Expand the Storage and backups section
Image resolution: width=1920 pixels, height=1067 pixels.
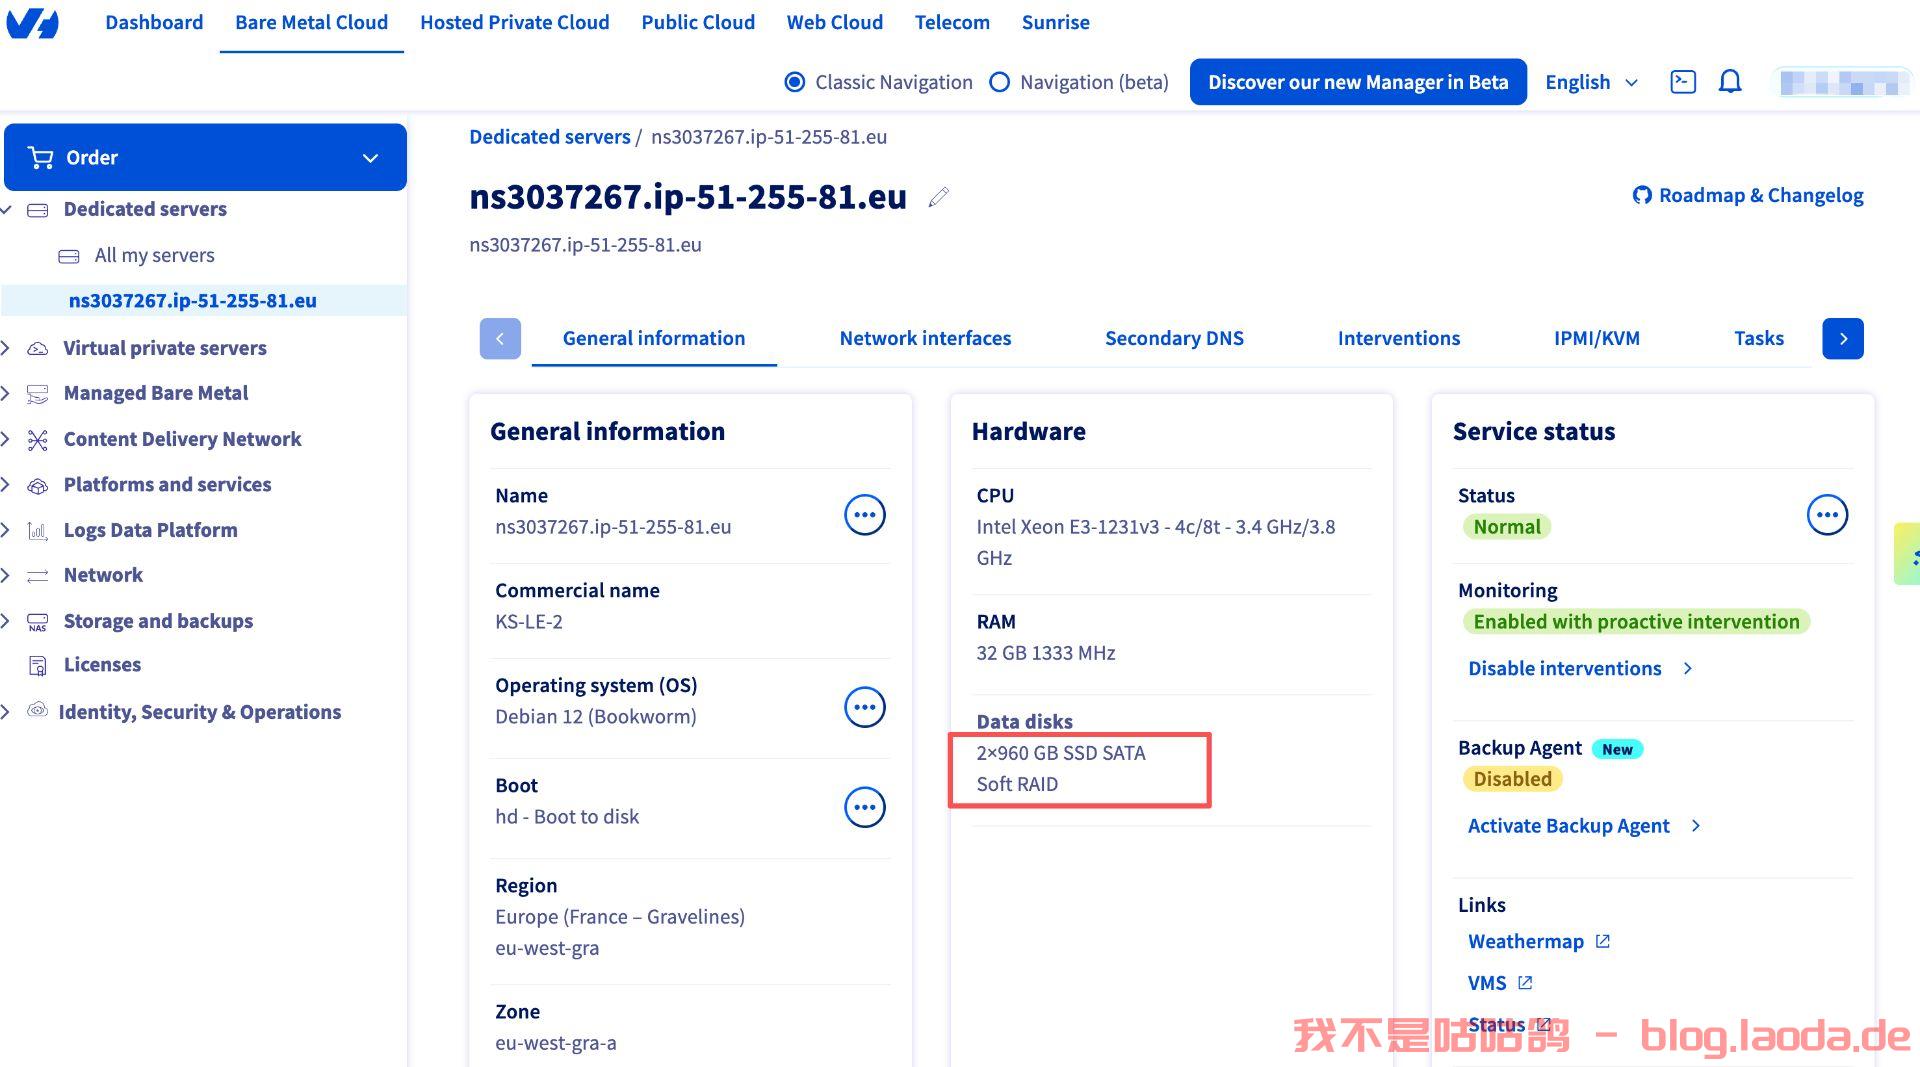click(x=6, y=621)
